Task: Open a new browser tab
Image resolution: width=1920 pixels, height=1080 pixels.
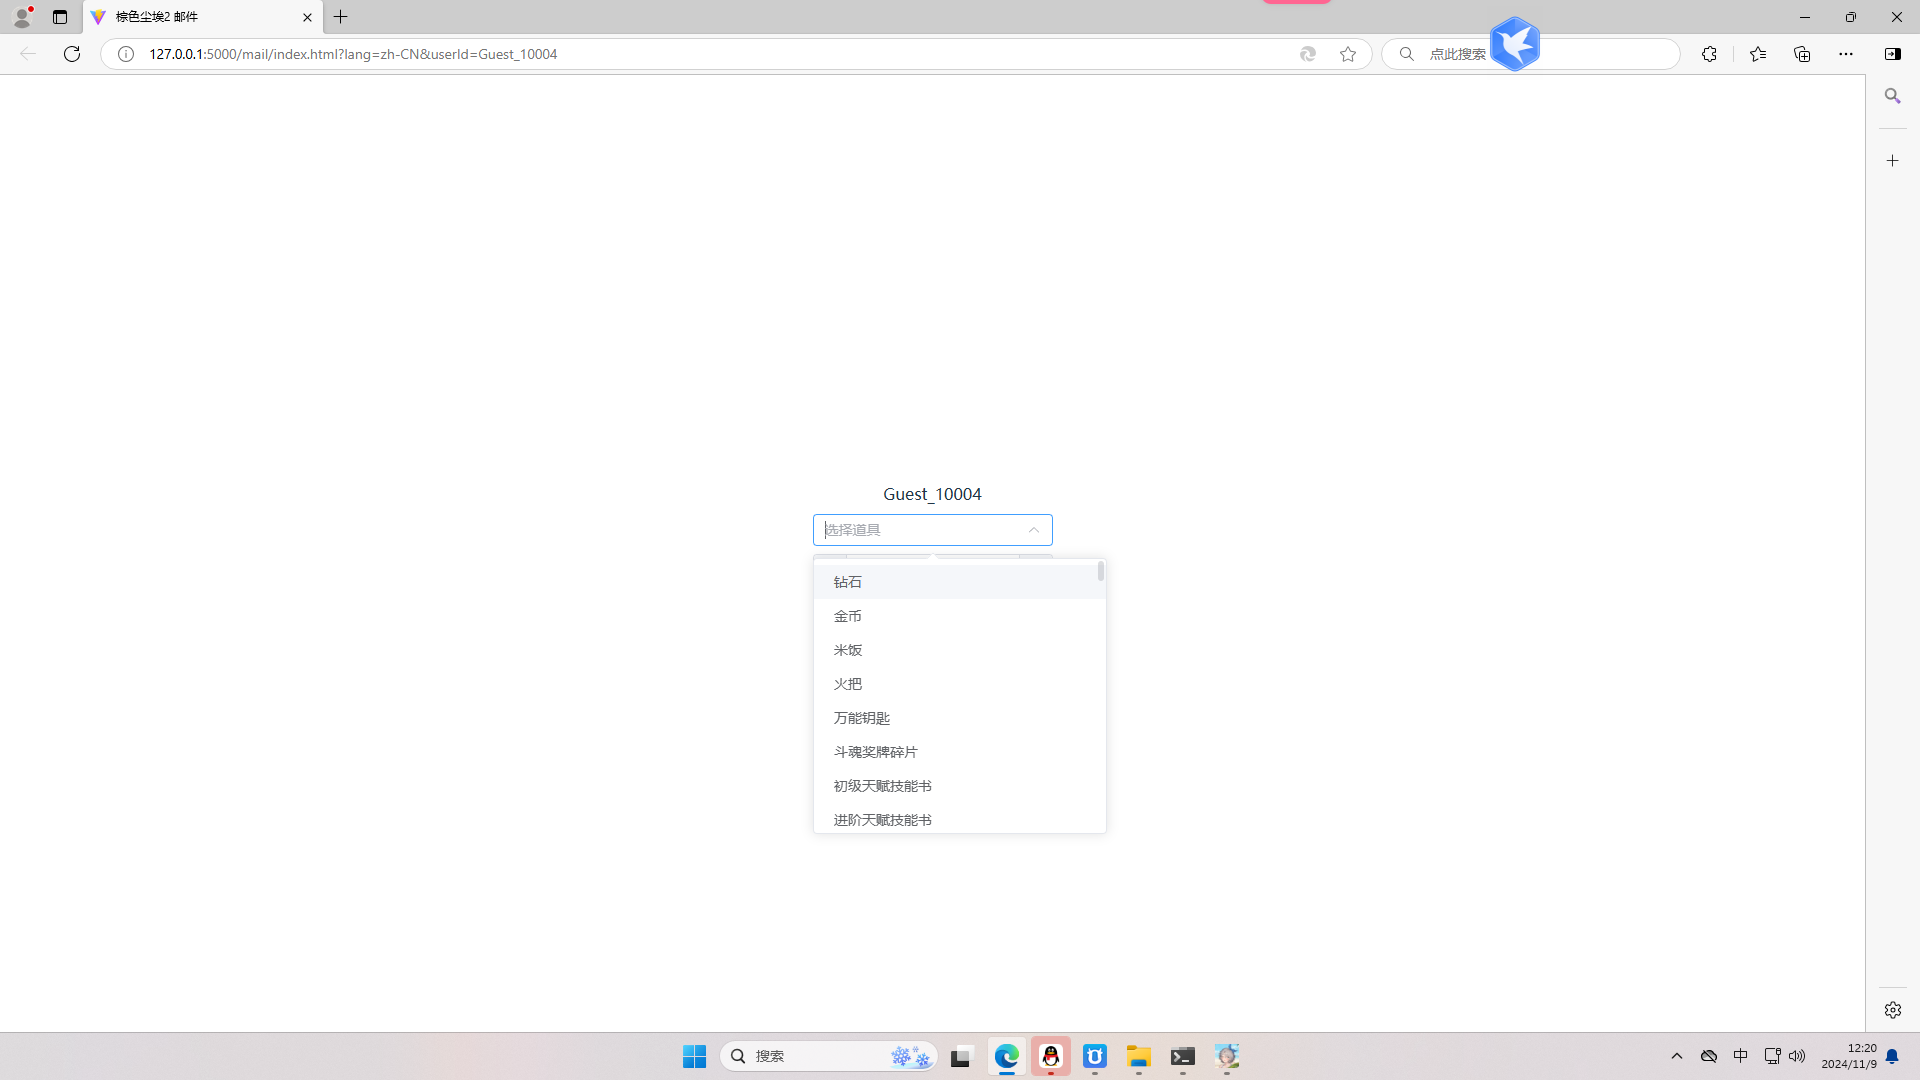Action: [x=341, y=17]
